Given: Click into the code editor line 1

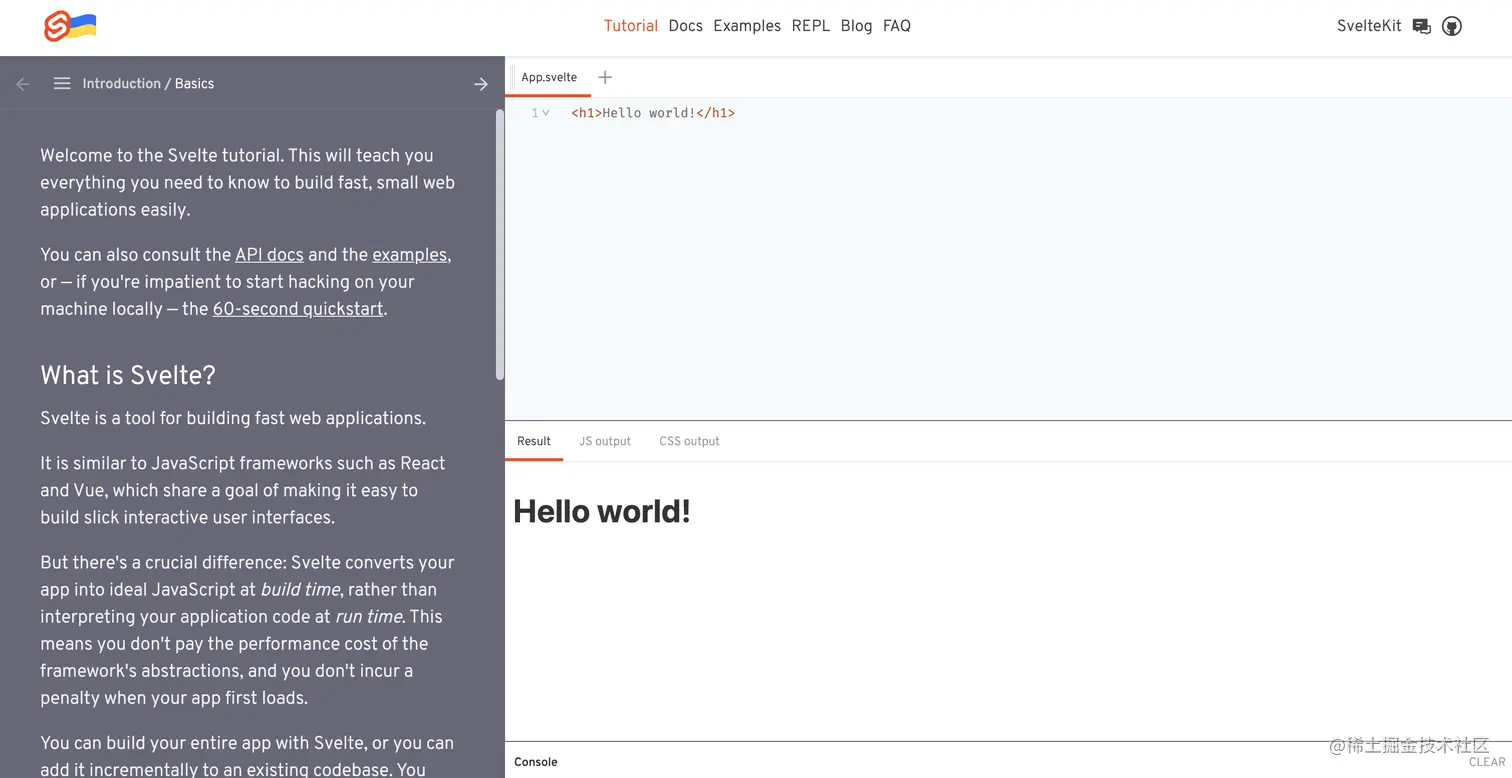Looking at the screenshot, I should [653, 113].
